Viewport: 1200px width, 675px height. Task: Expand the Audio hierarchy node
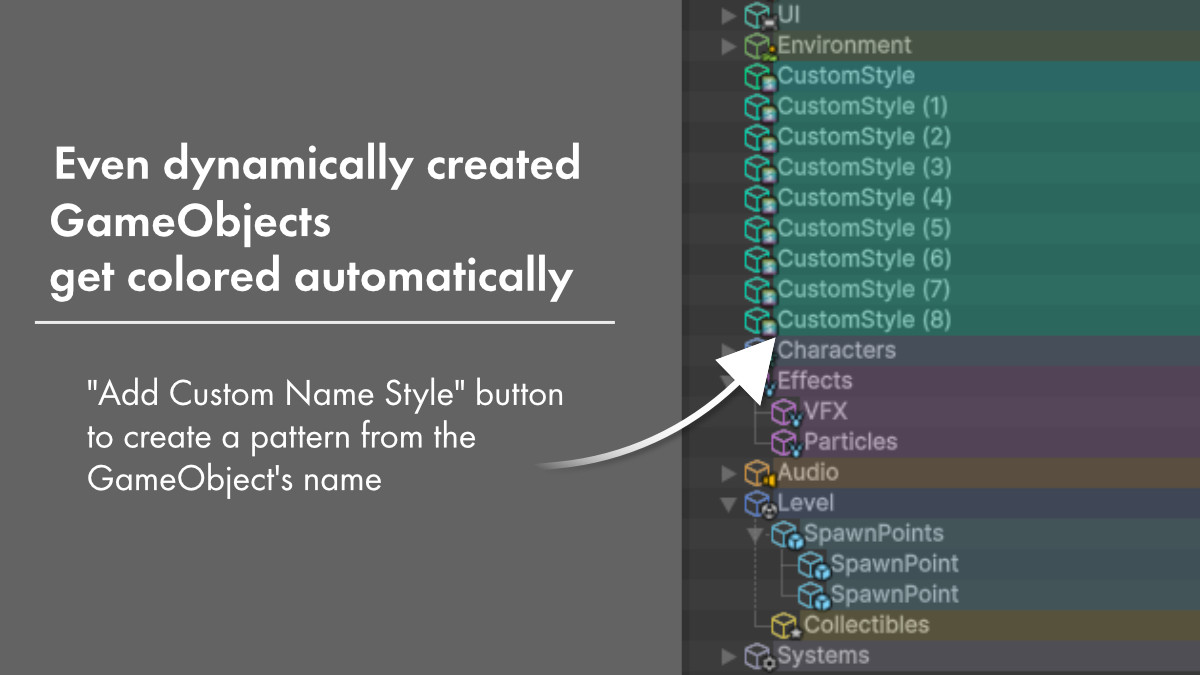tap(728, 473)
